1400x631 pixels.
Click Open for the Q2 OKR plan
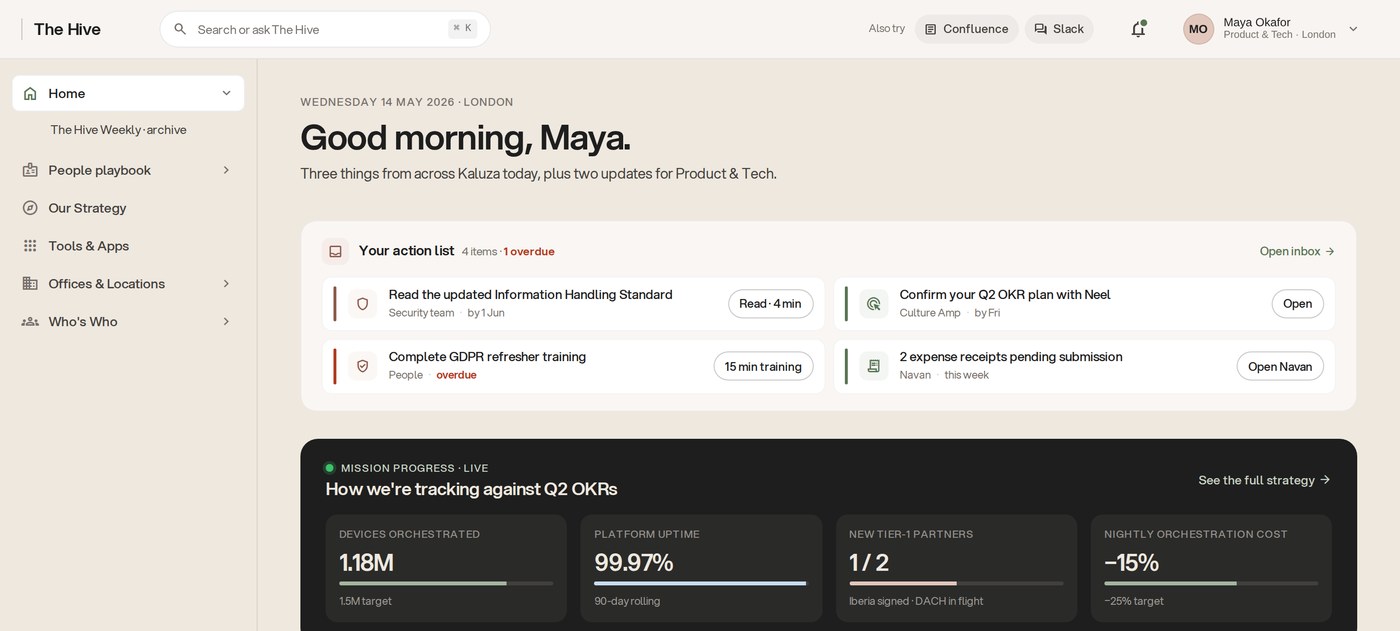pyautogui.click(x=1297, y=304)
